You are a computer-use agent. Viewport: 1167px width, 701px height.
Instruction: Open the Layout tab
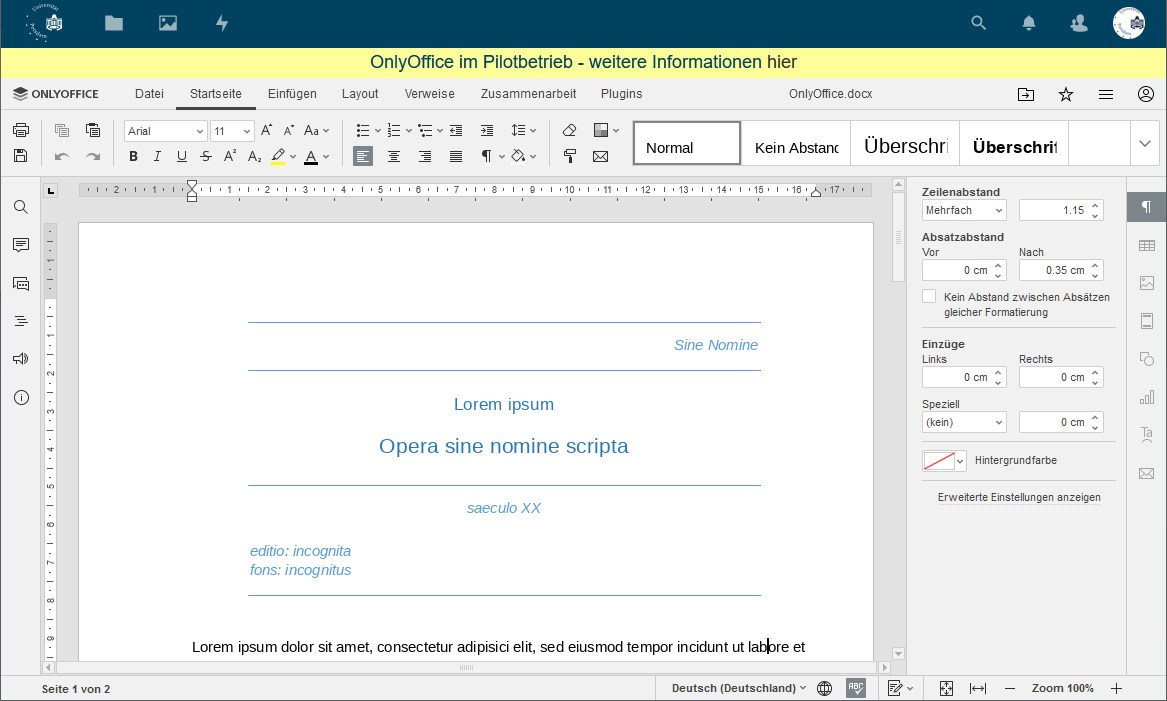[360, 94]
